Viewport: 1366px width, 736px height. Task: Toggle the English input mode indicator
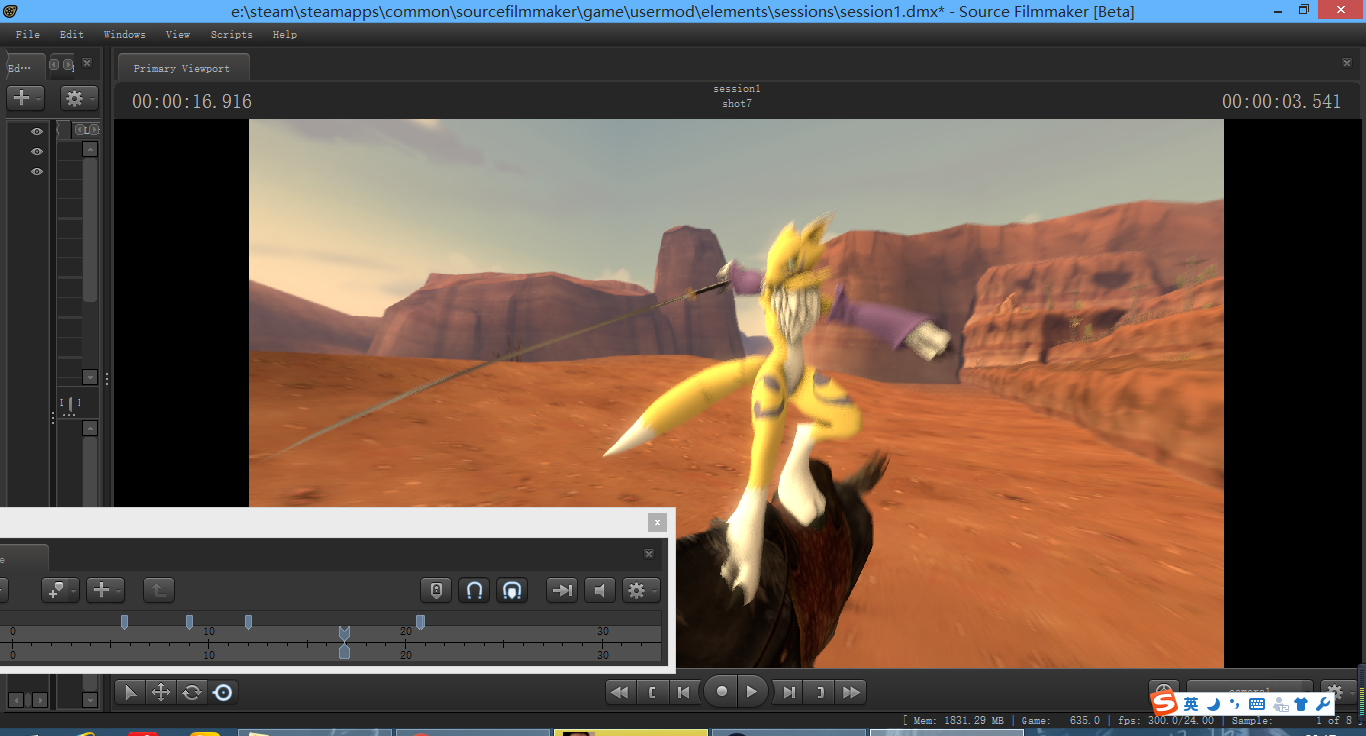click(x=1191, y=705)
